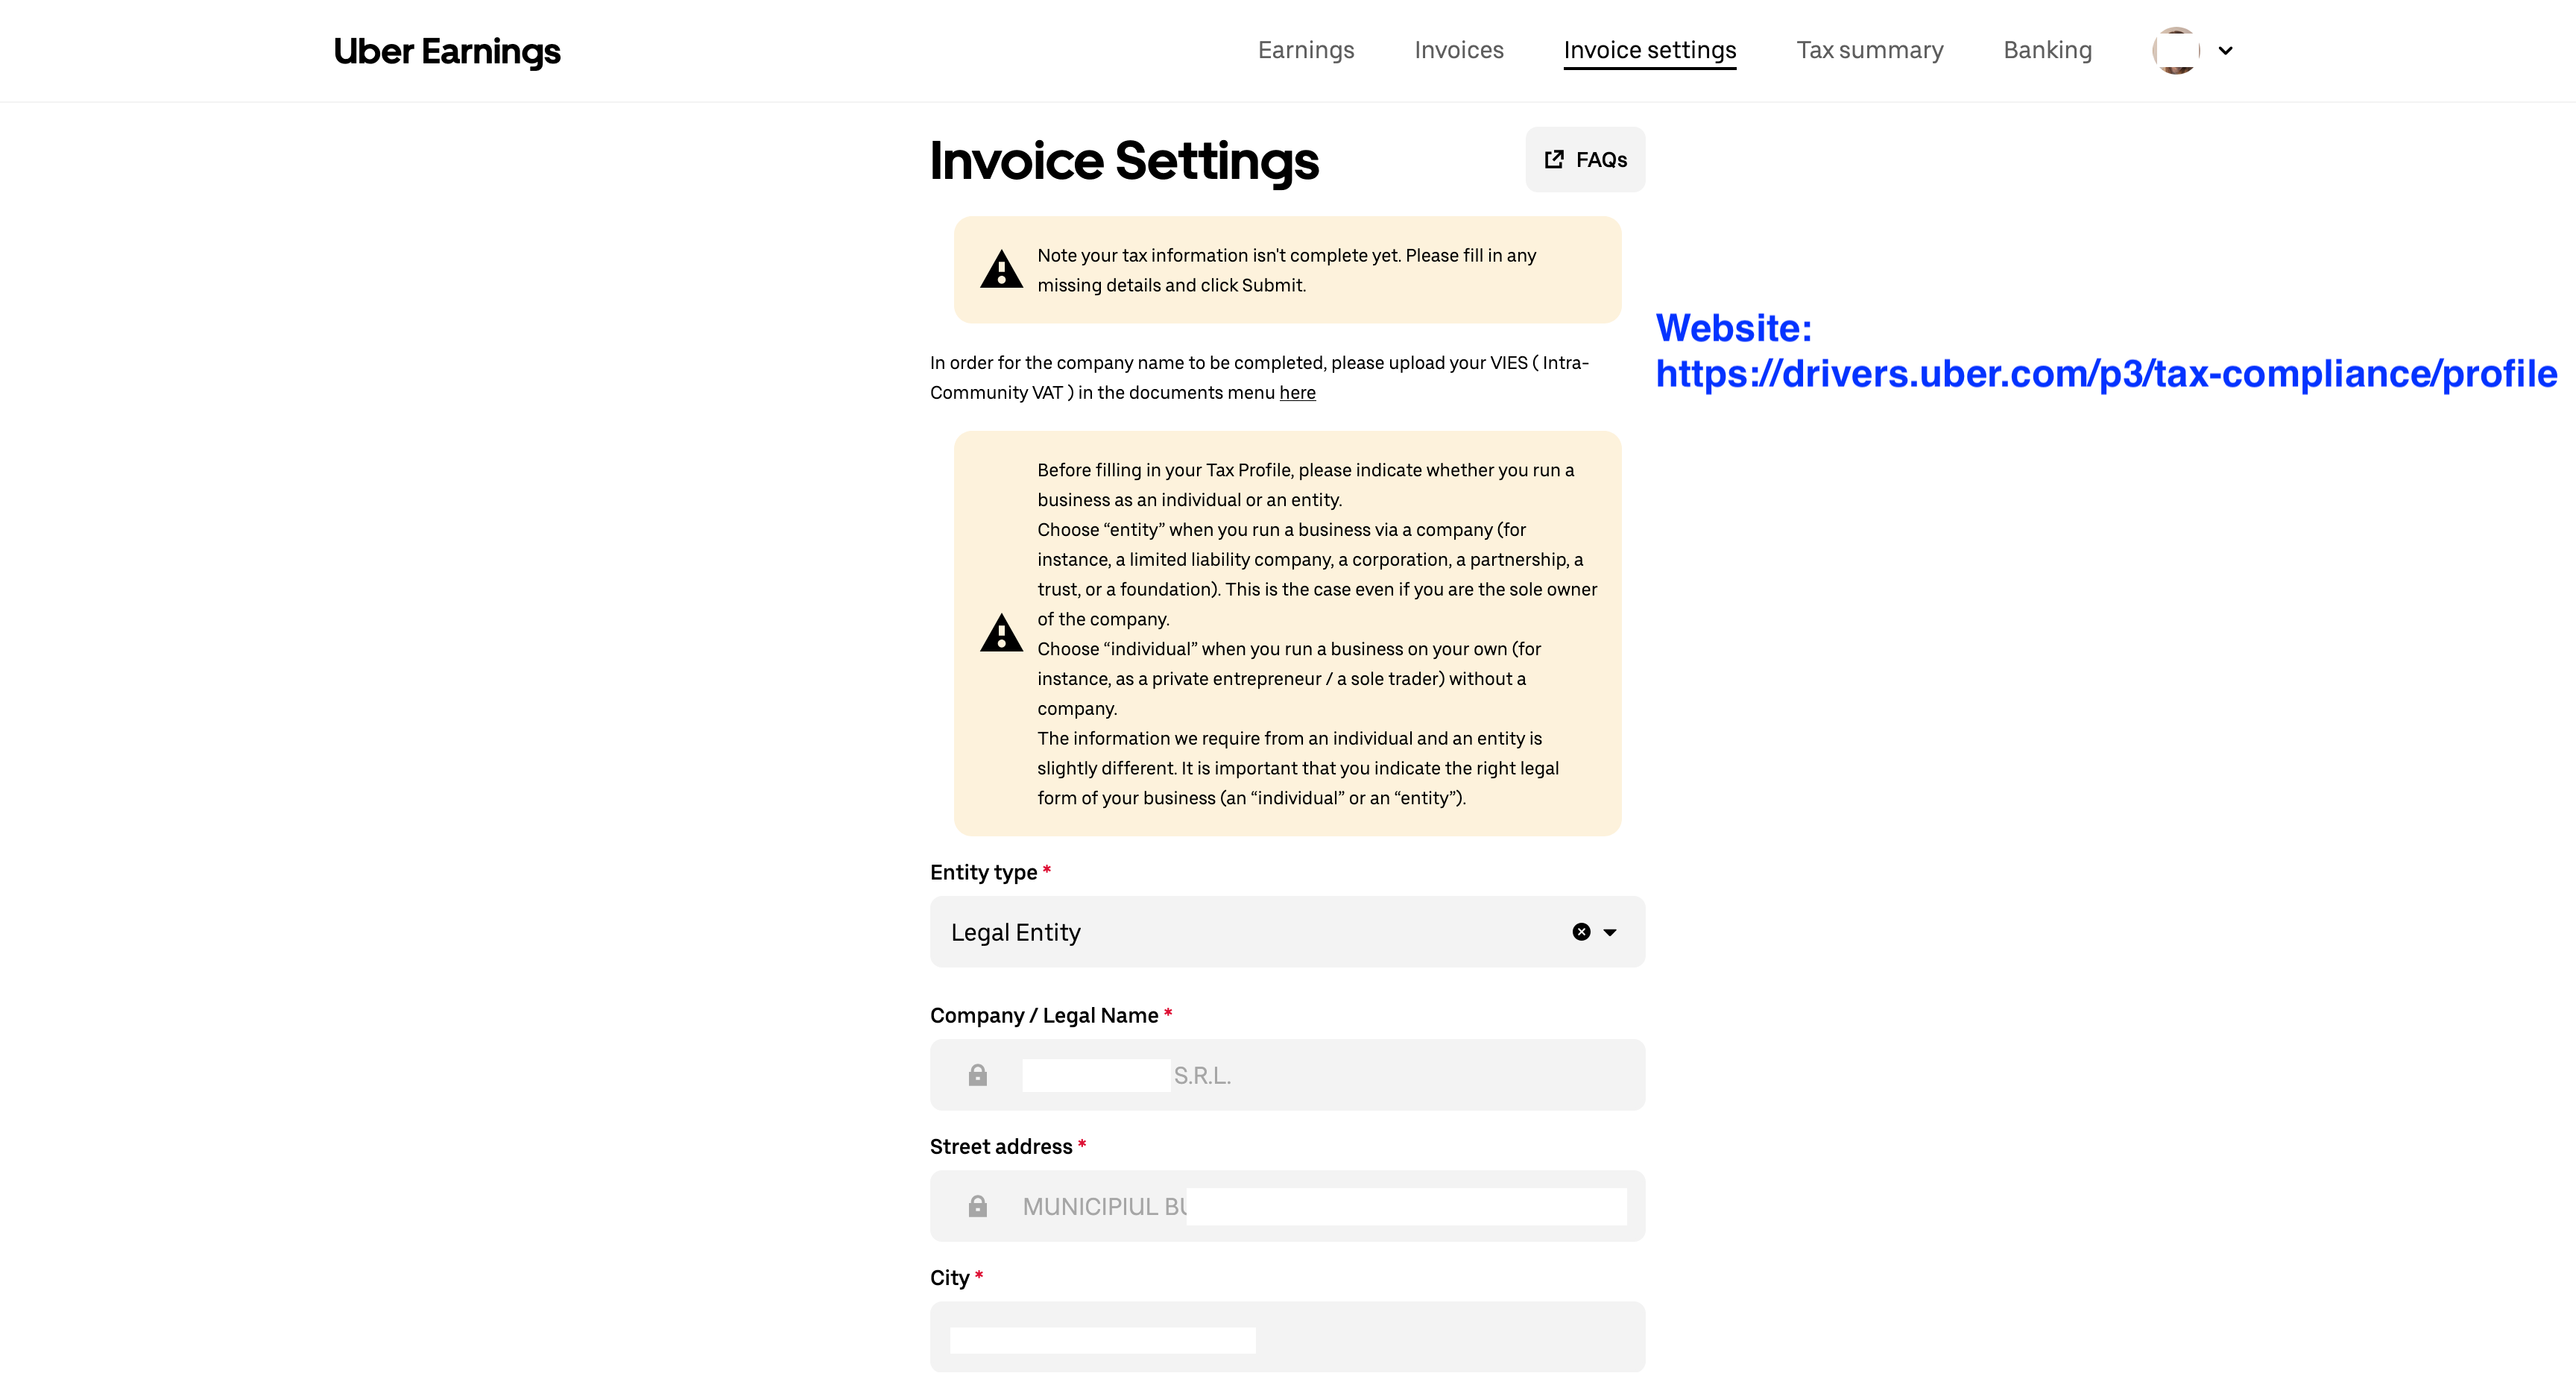
Task: Select the Invoice settings tab
Action: 1649,50
